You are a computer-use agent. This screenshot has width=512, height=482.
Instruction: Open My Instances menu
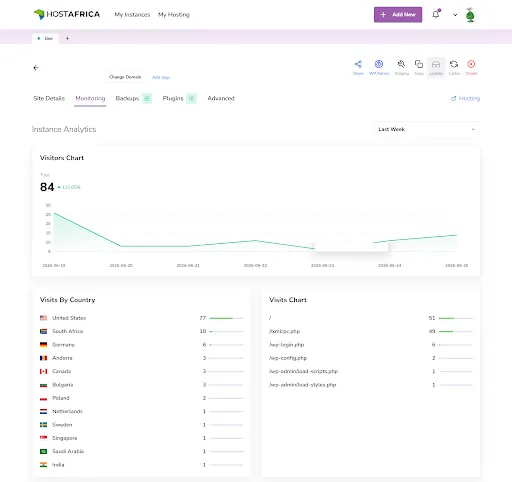pyautogui.click(x=132, y=15)
